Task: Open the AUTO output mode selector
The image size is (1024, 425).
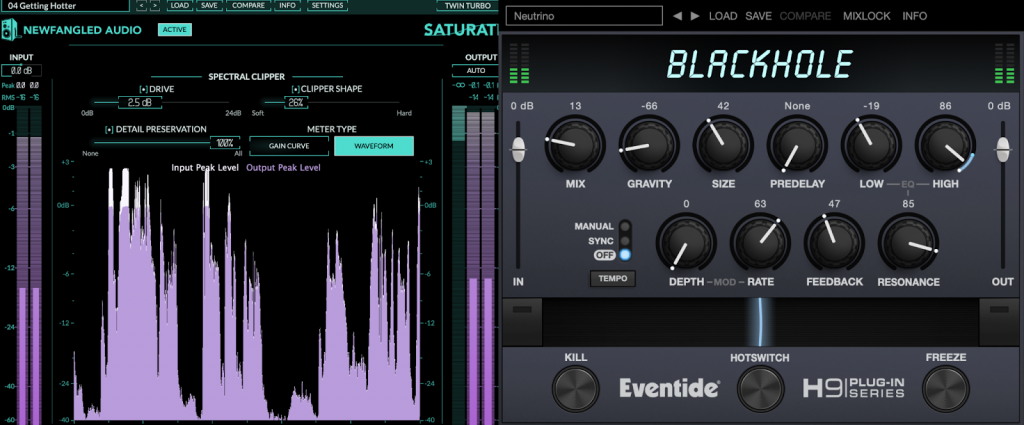Action: [476, 70]
